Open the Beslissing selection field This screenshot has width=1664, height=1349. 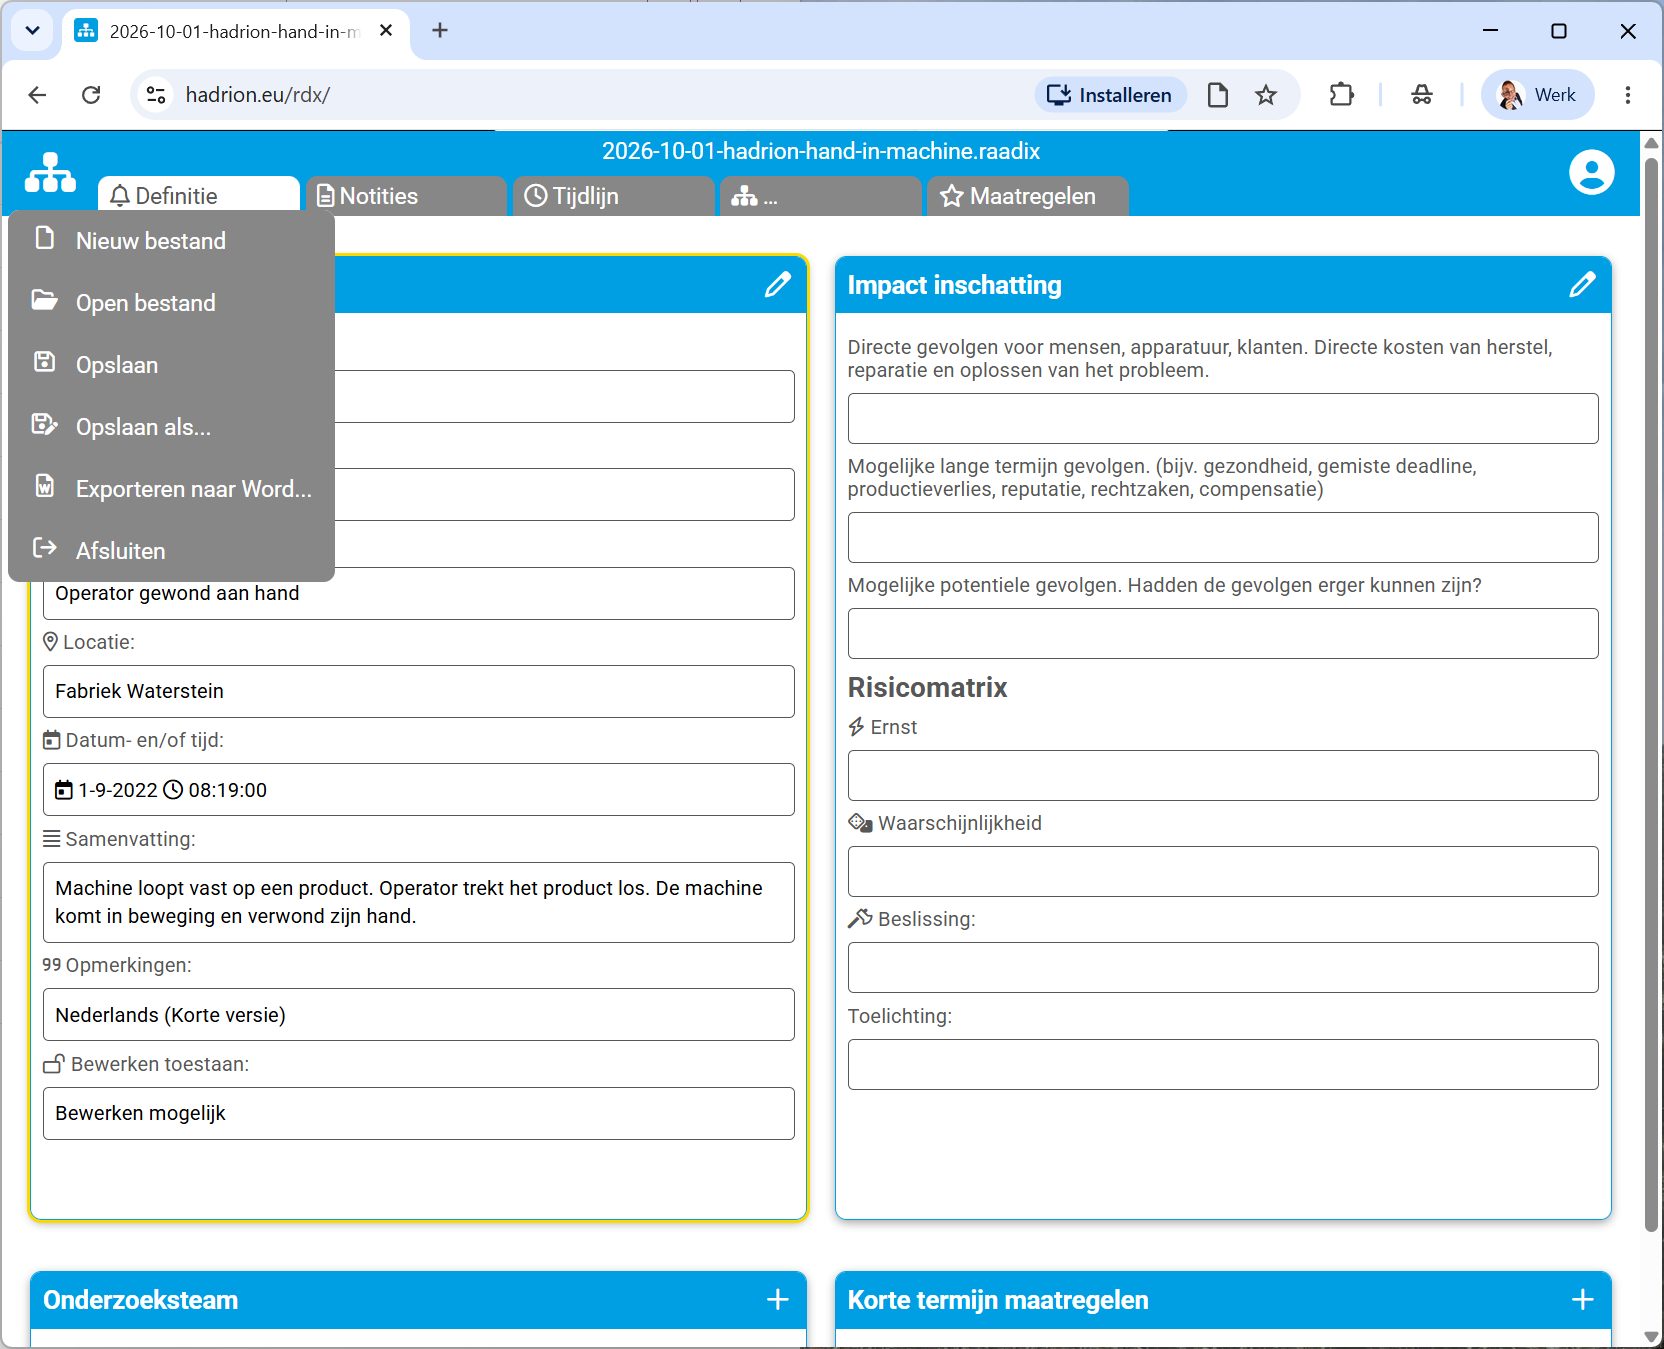[x=1223, y=967]
